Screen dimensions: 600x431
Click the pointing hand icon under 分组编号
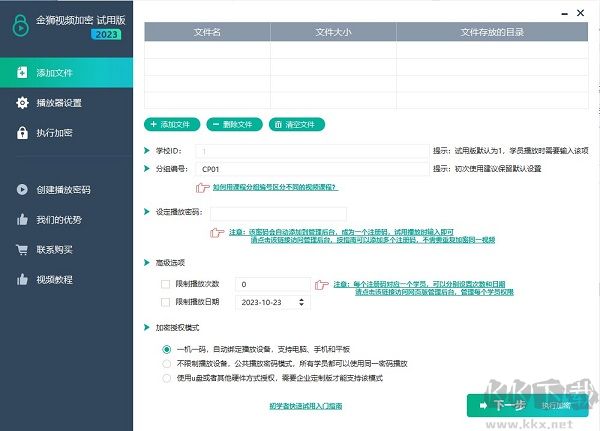(202, 188)
